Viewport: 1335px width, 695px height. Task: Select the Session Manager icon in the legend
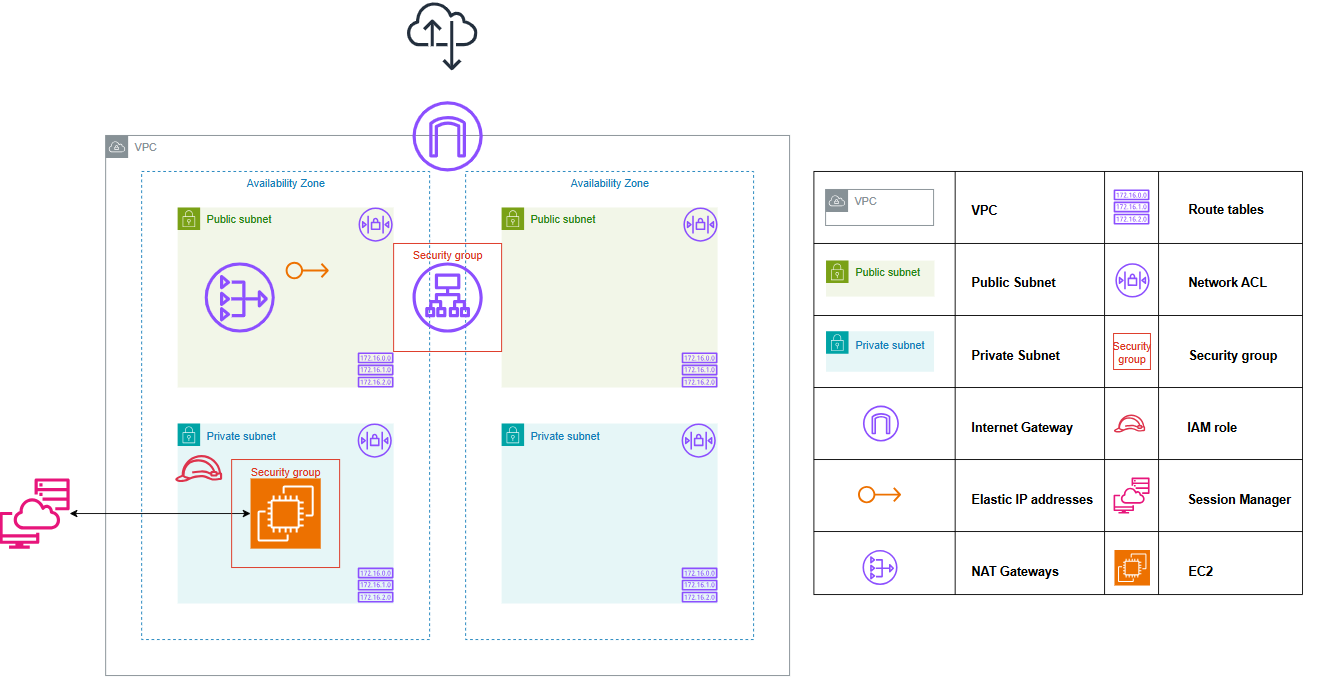pyautogui.click(x=1132, y=496)
